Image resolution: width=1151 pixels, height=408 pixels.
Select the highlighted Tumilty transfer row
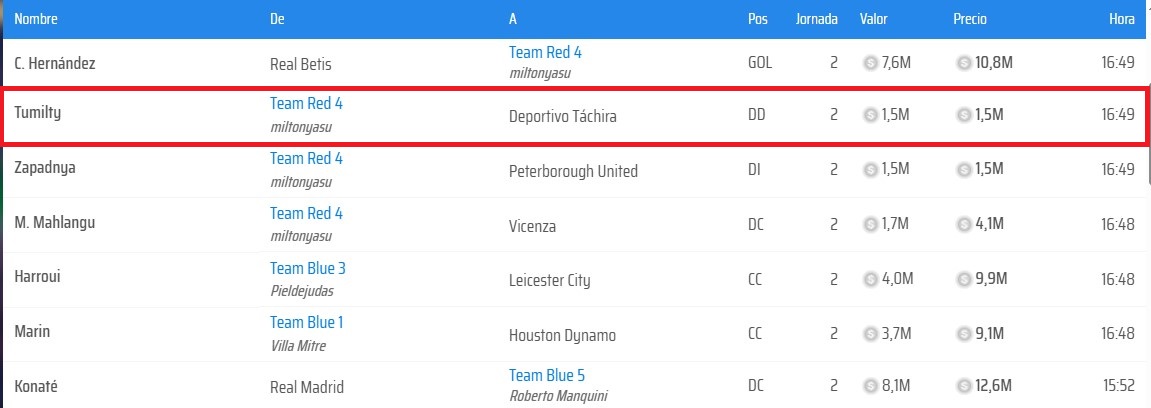point(574,115)
